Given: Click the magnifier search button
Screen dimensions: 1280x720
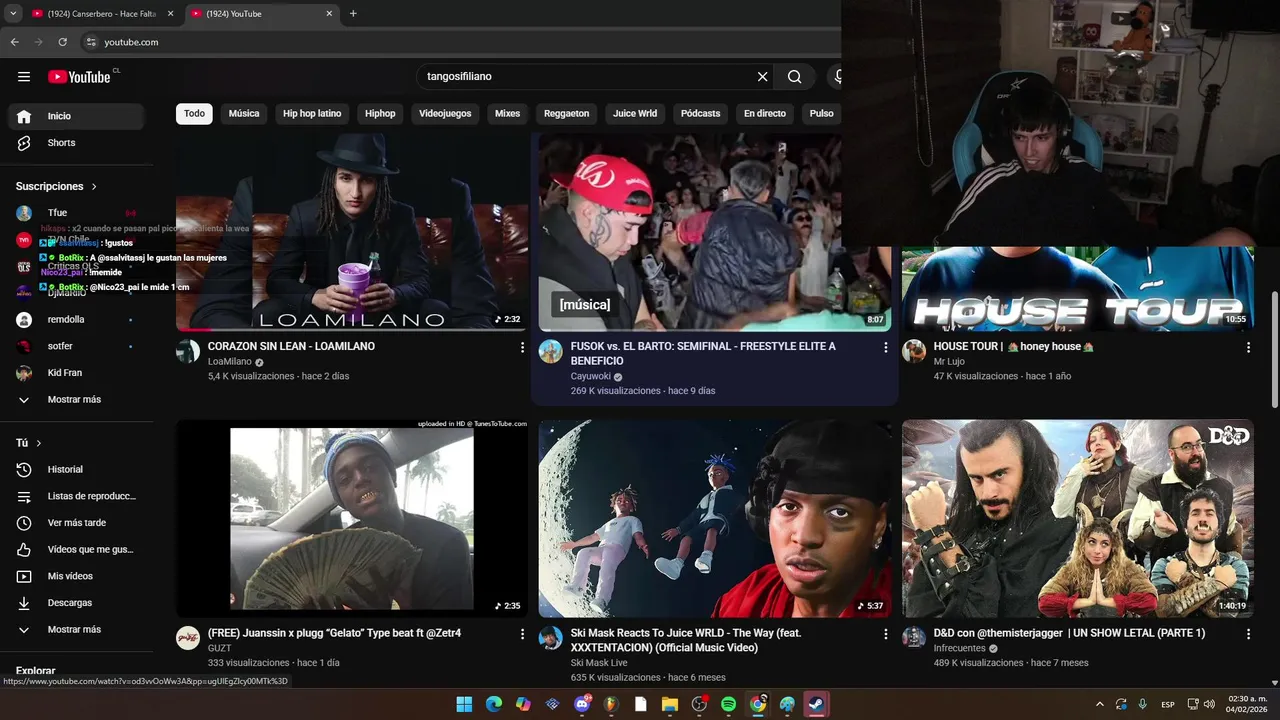Looking at the screenshot, I should click(x=794, y=76).
